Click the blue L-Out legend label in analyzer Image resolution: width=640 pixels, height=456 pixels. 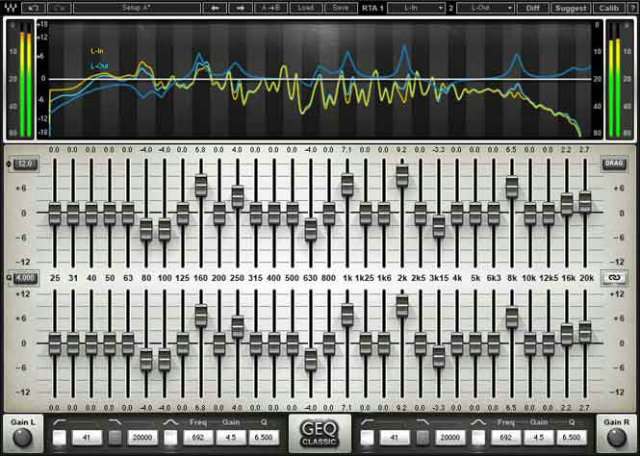(99, 66)
